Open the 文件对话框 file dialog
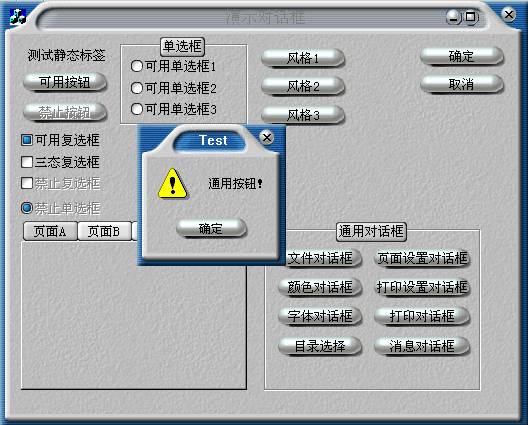Image resolution: width=528 pixels, height=425 pixels. pyautogui.click(x=323, y=258)
